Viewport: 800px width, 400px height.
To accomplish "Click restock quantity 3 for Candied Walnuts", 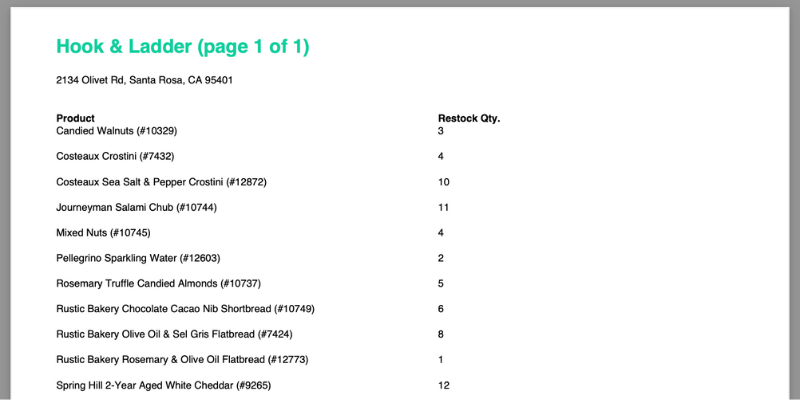I will tap(441, 131).
